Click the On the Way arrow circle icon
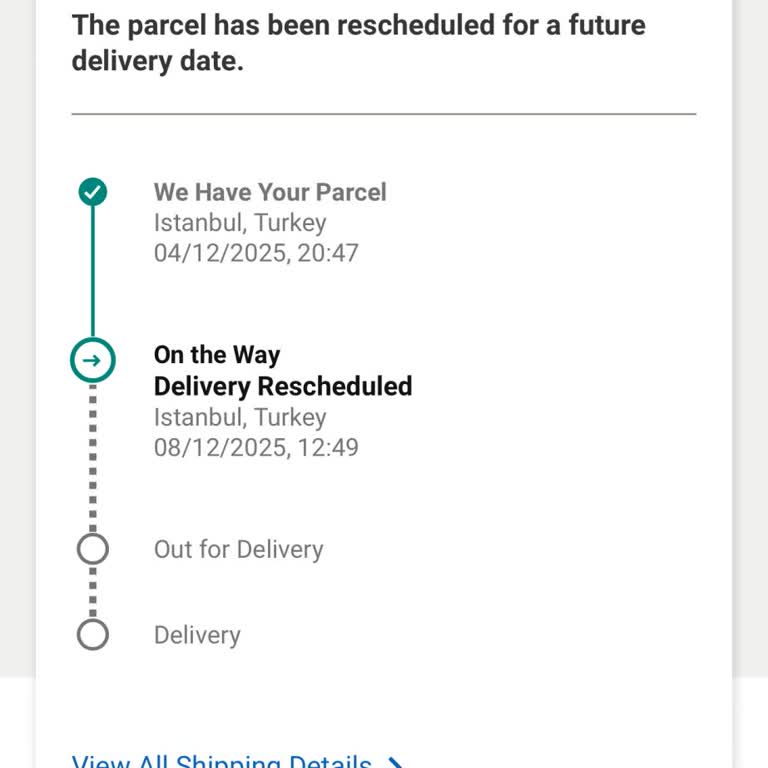 click(93, 360)
